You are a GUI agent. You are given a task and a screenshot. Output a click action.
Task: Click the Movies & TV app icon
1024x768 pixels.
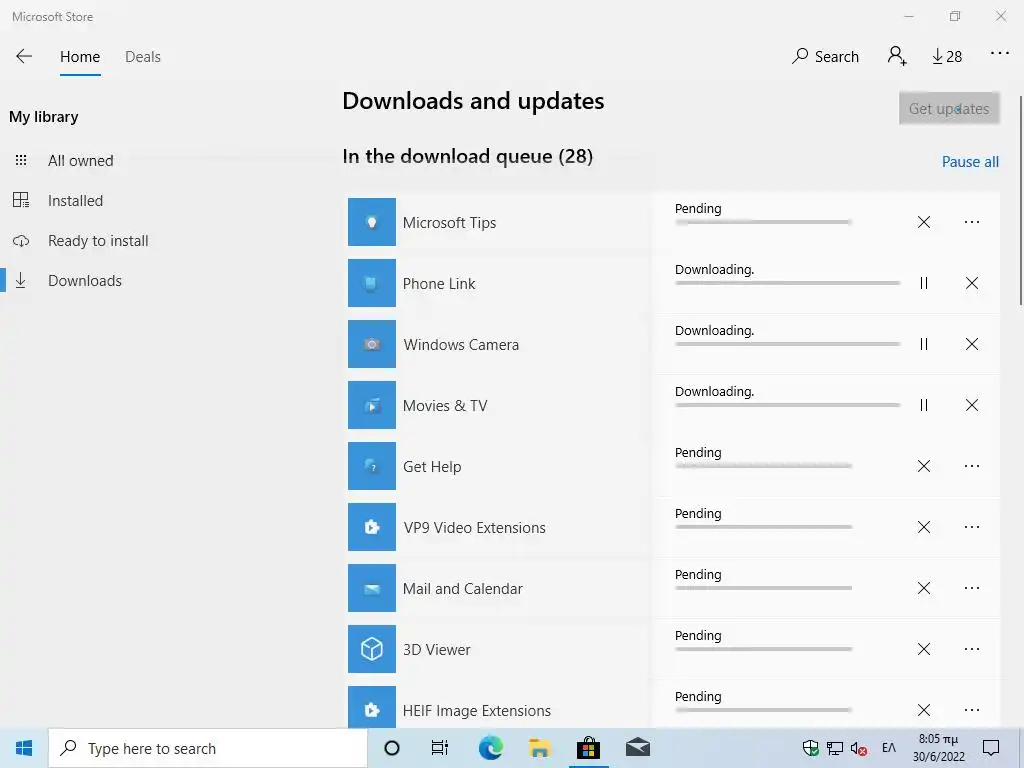[x=372, y=405]
